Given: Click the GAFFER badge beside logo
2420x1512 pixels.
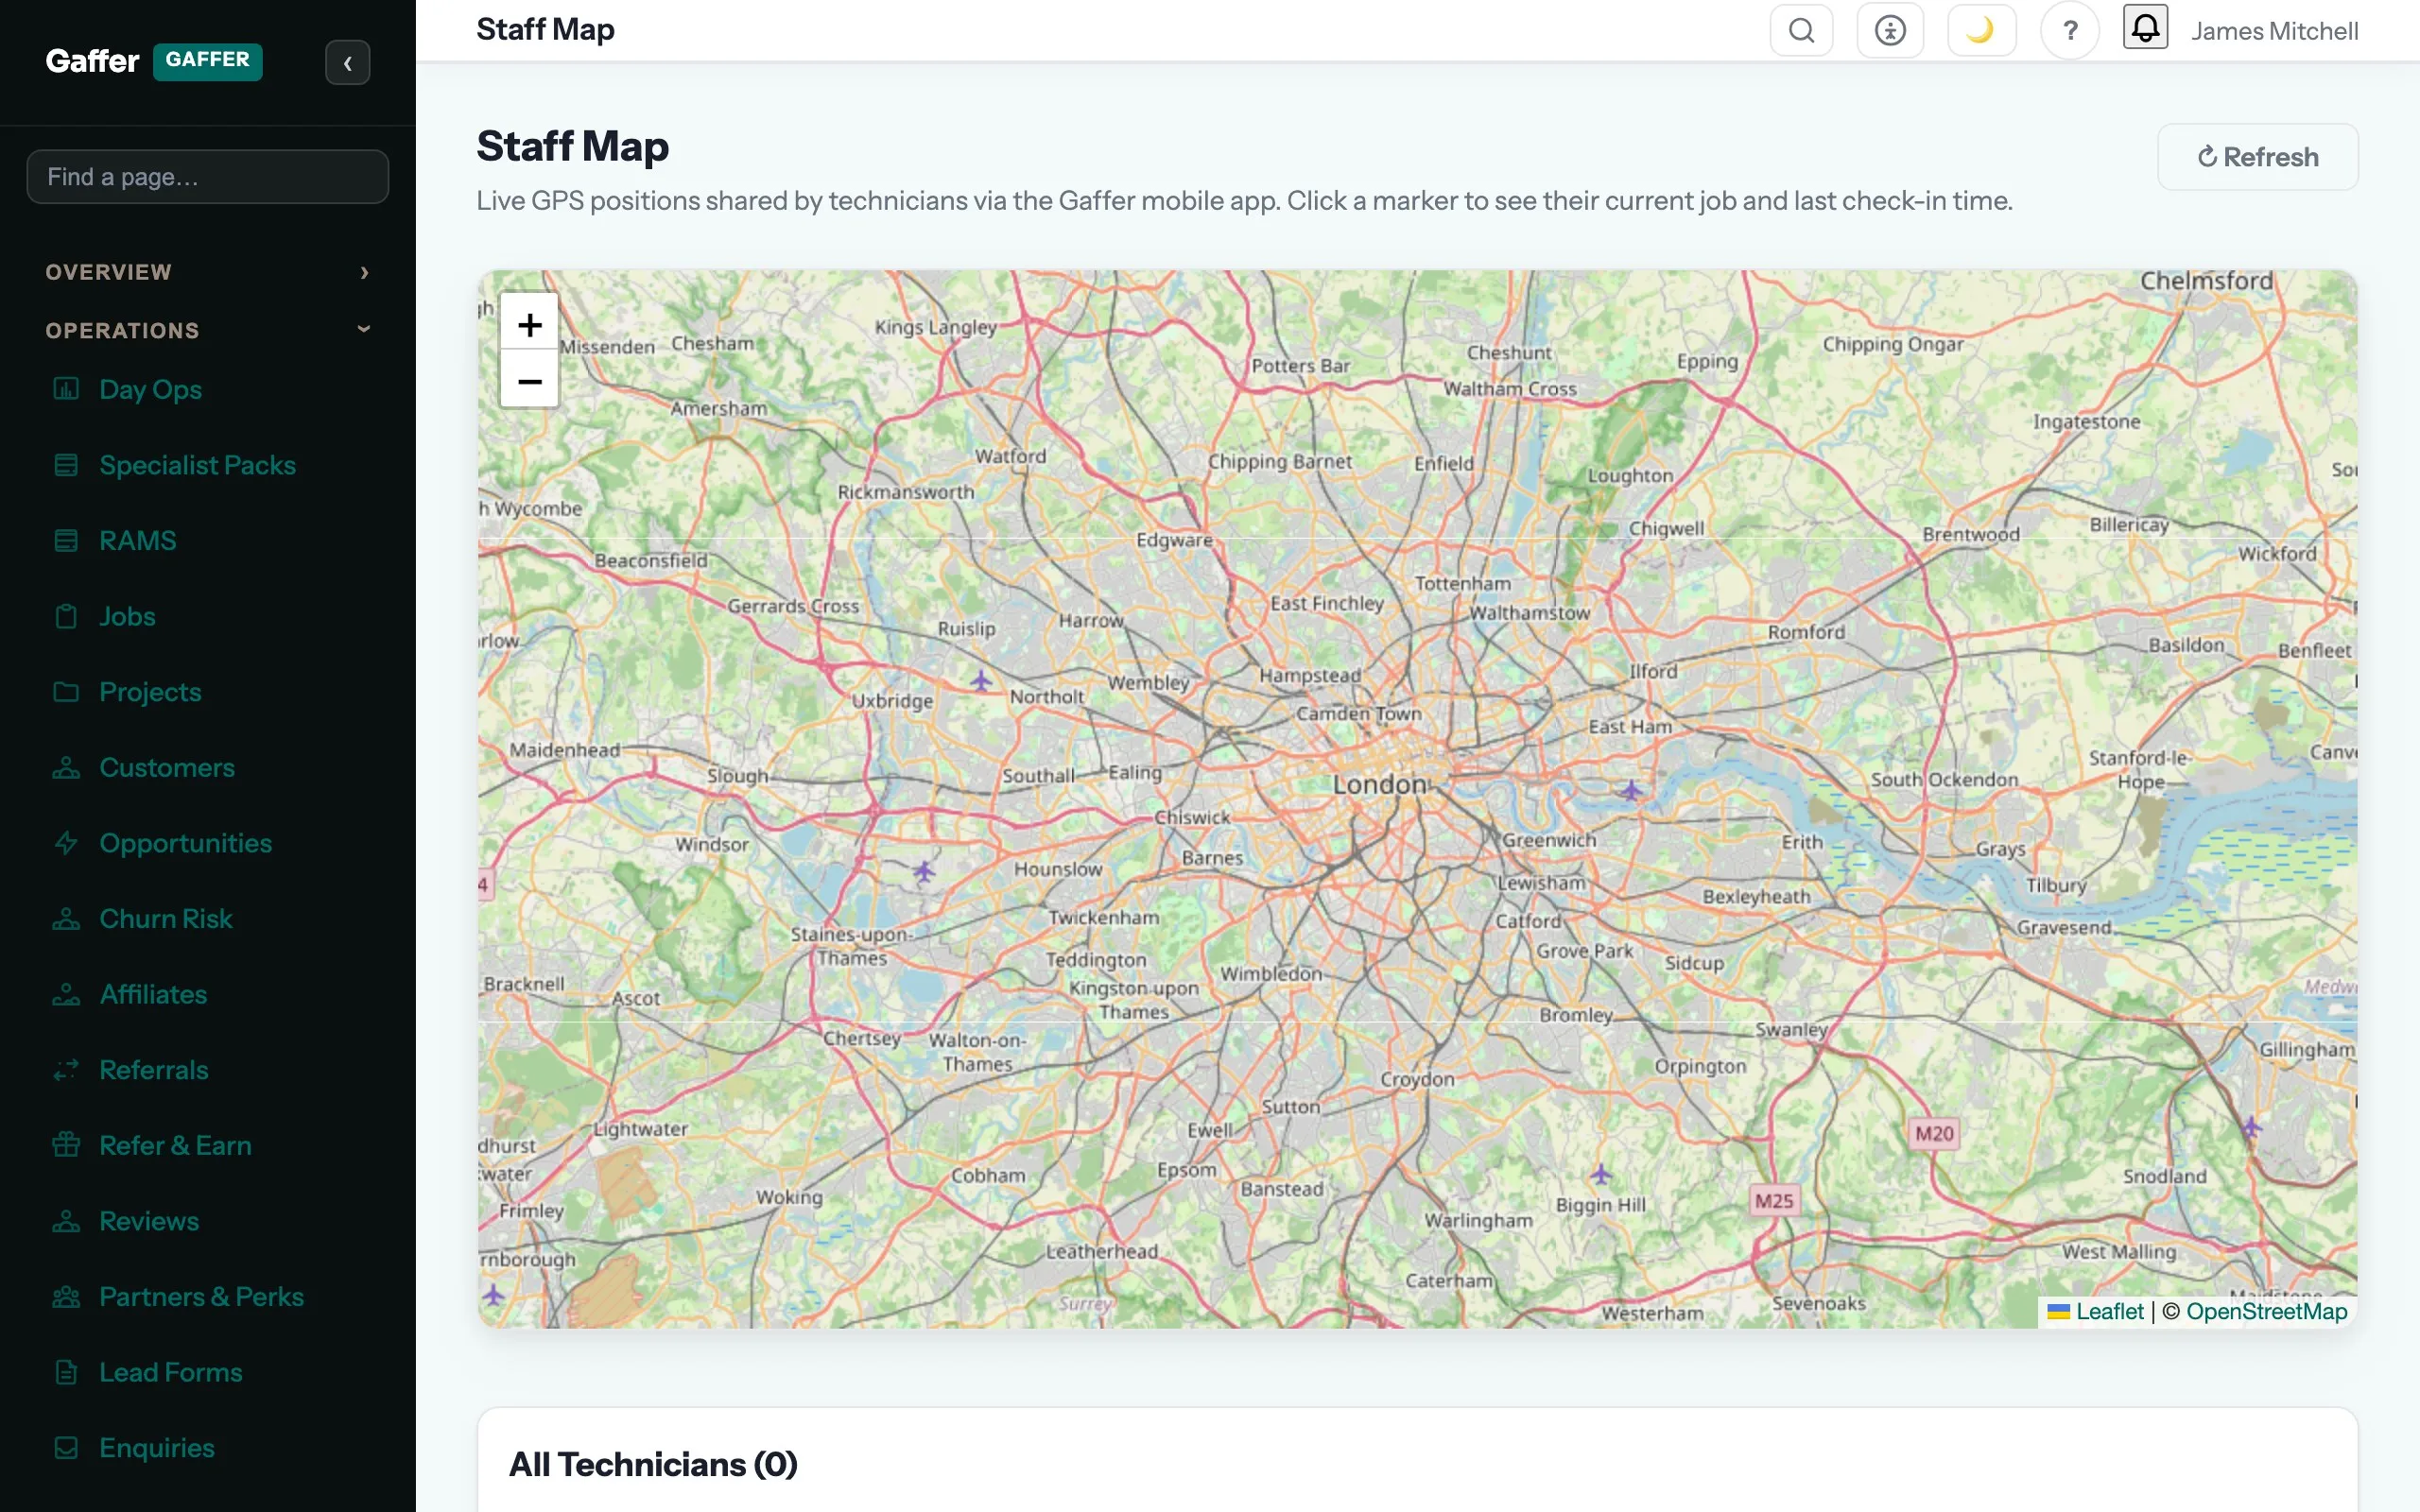Looking at the screenshot, I should pos(207,61).
